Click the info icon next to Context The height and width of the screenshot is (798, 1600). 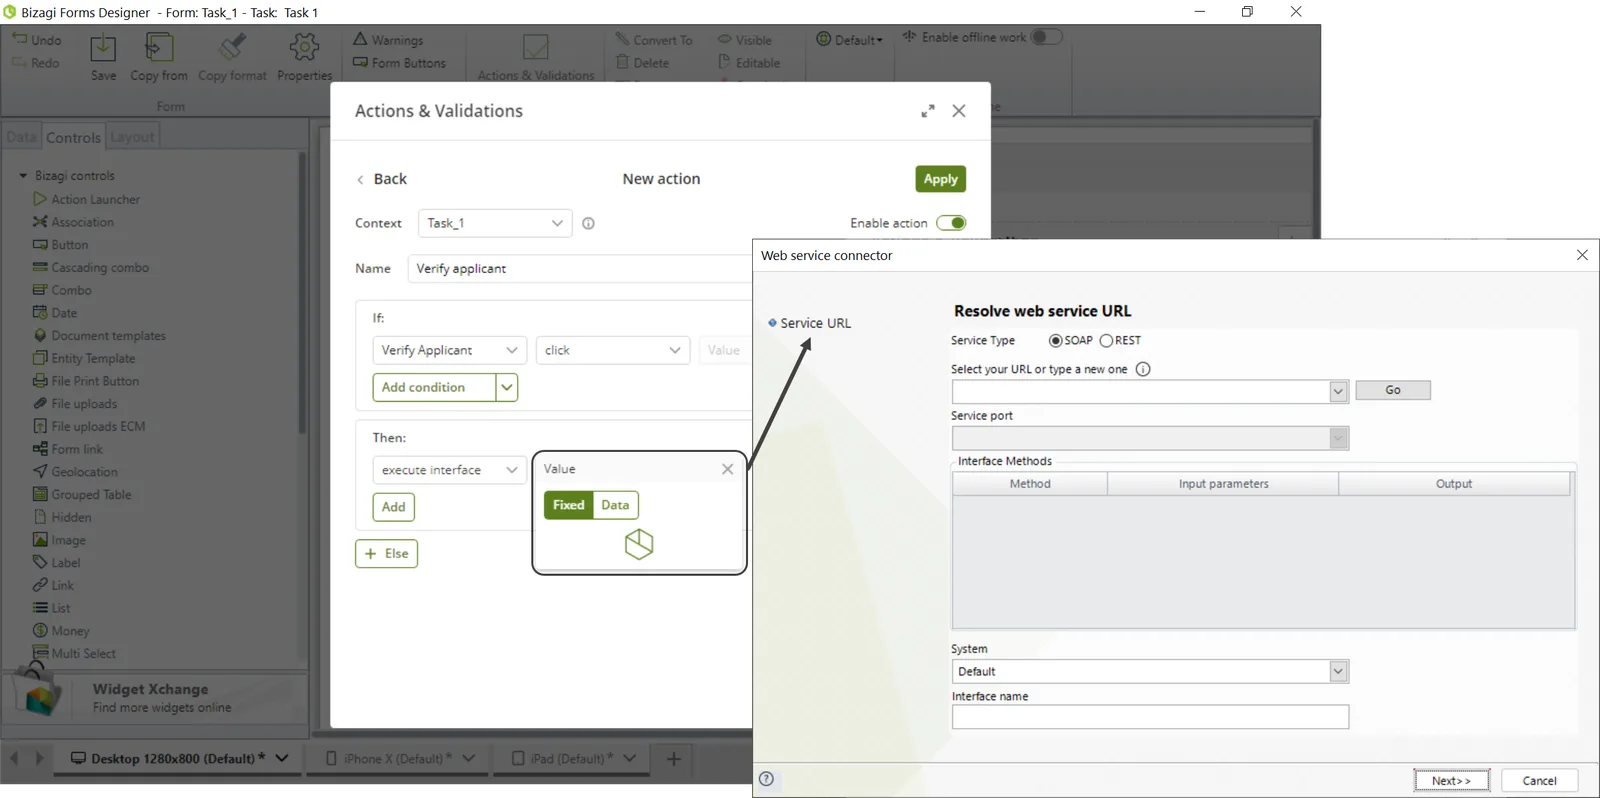click(x=588, y=223)
